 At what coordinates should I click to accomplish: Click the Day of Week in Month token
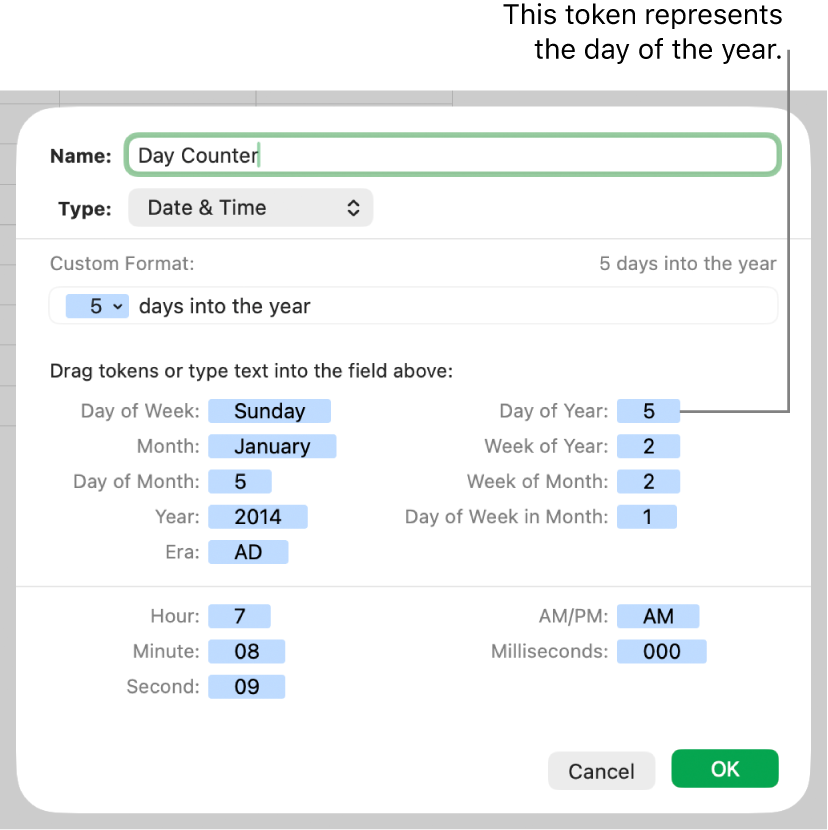coord(646,517)
